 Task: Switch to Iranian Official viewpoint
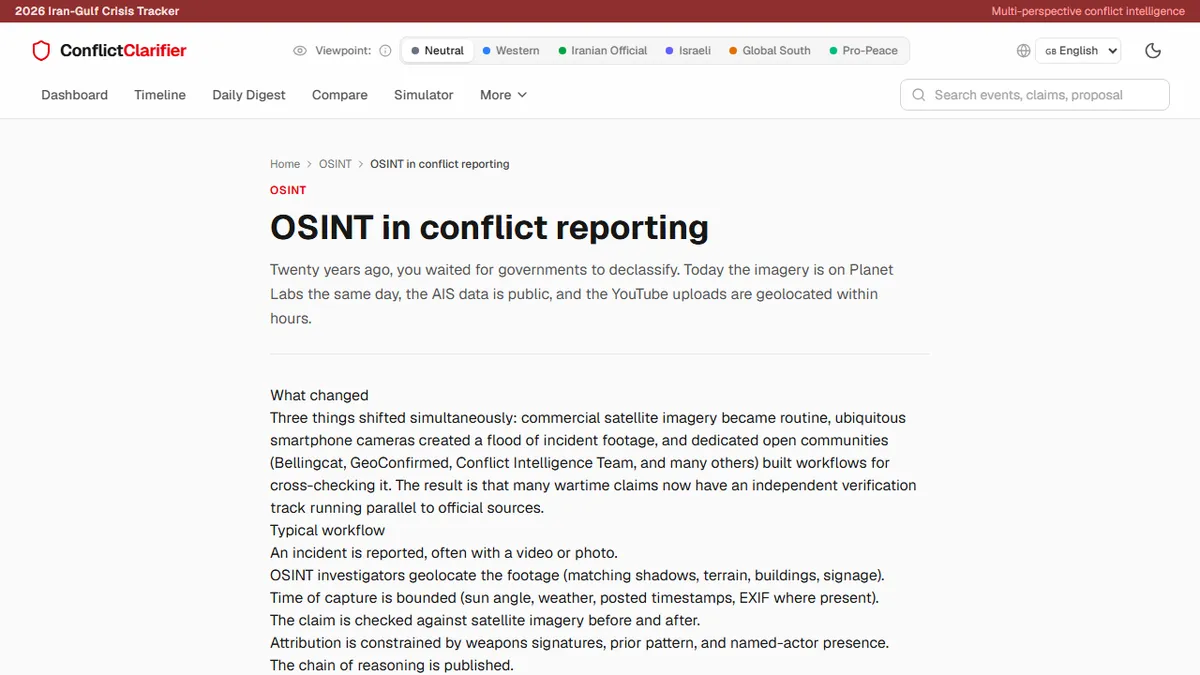[x=603, y=51]
